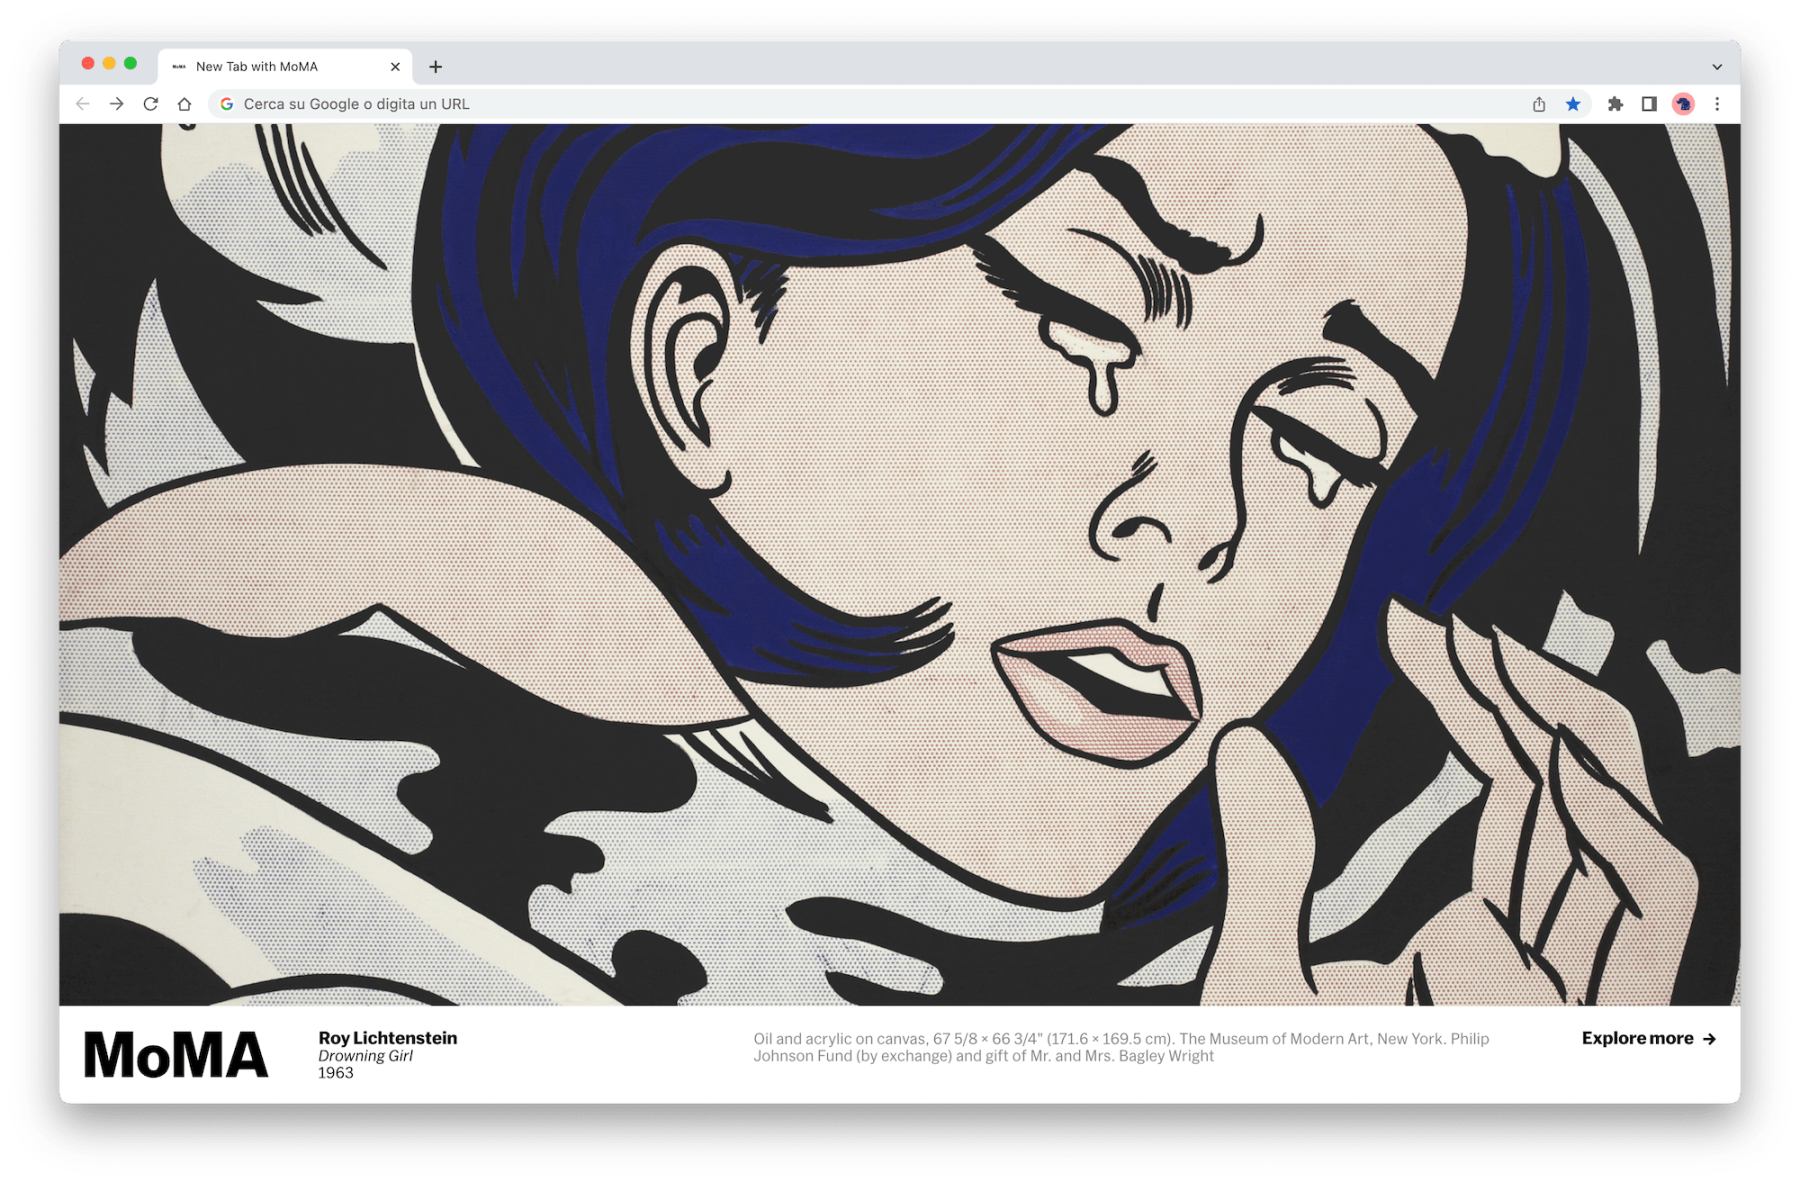Click the Google logo in the address bar
The width and height of the screenshot is (1800, 1182).
click(227, 104)
